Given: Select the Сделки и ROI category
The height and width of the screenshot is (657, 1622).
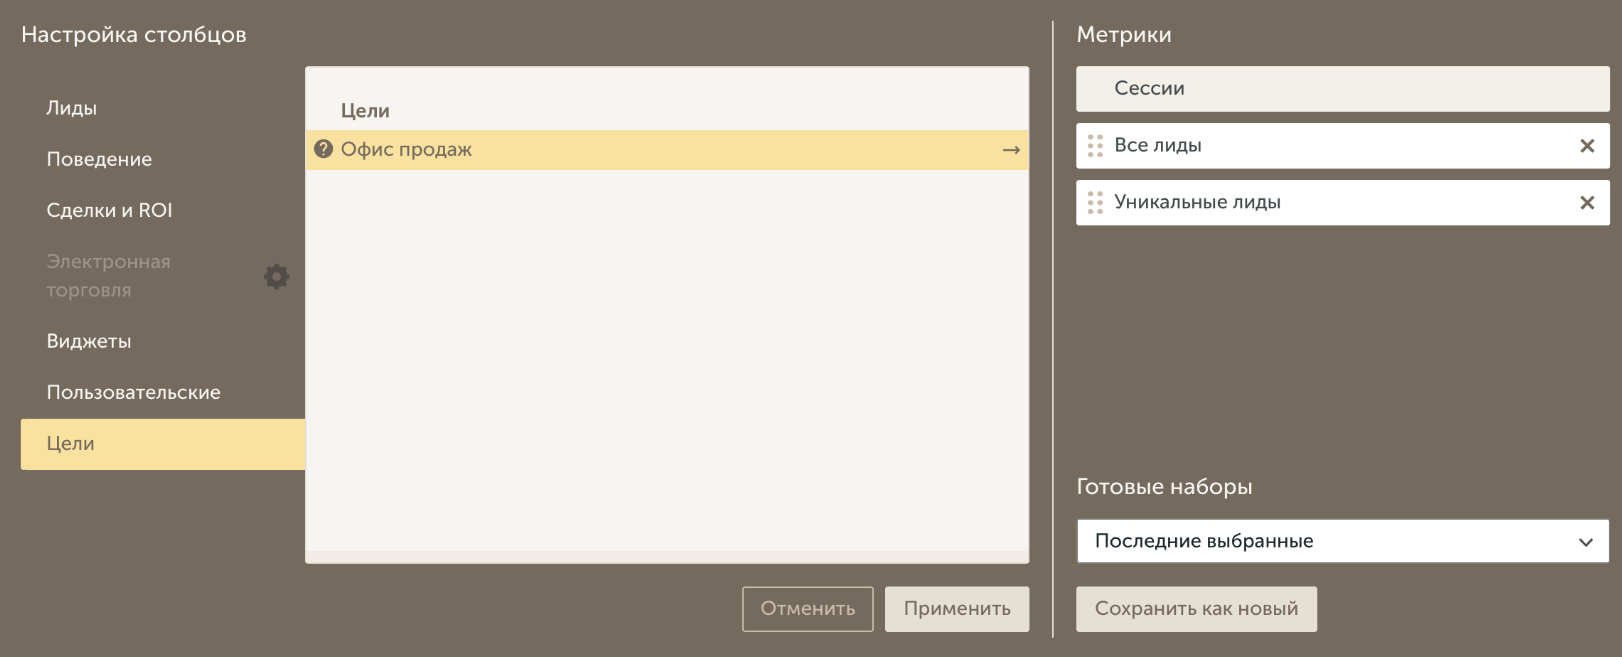Looking at the screenshot, I should click(x=109, y=210).
